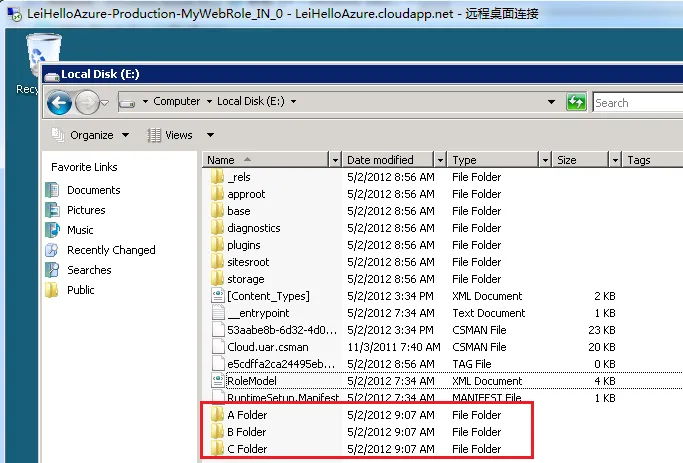Open the address bar history dropdown

(x=551, y=102)
